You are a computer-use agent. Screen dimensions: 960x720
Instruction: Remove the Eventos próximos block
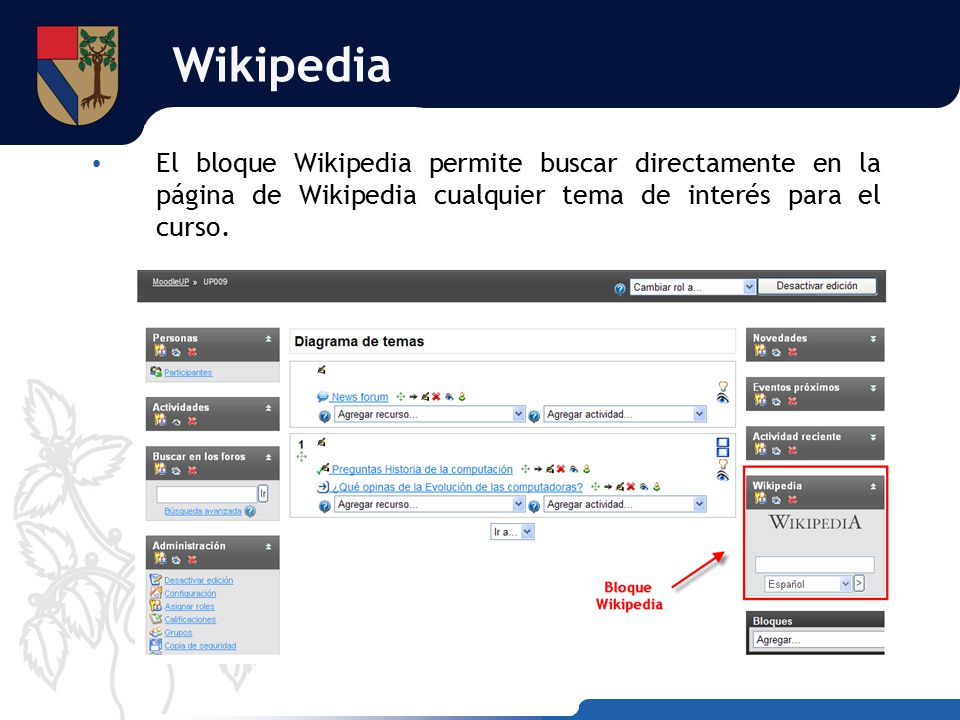792,401
